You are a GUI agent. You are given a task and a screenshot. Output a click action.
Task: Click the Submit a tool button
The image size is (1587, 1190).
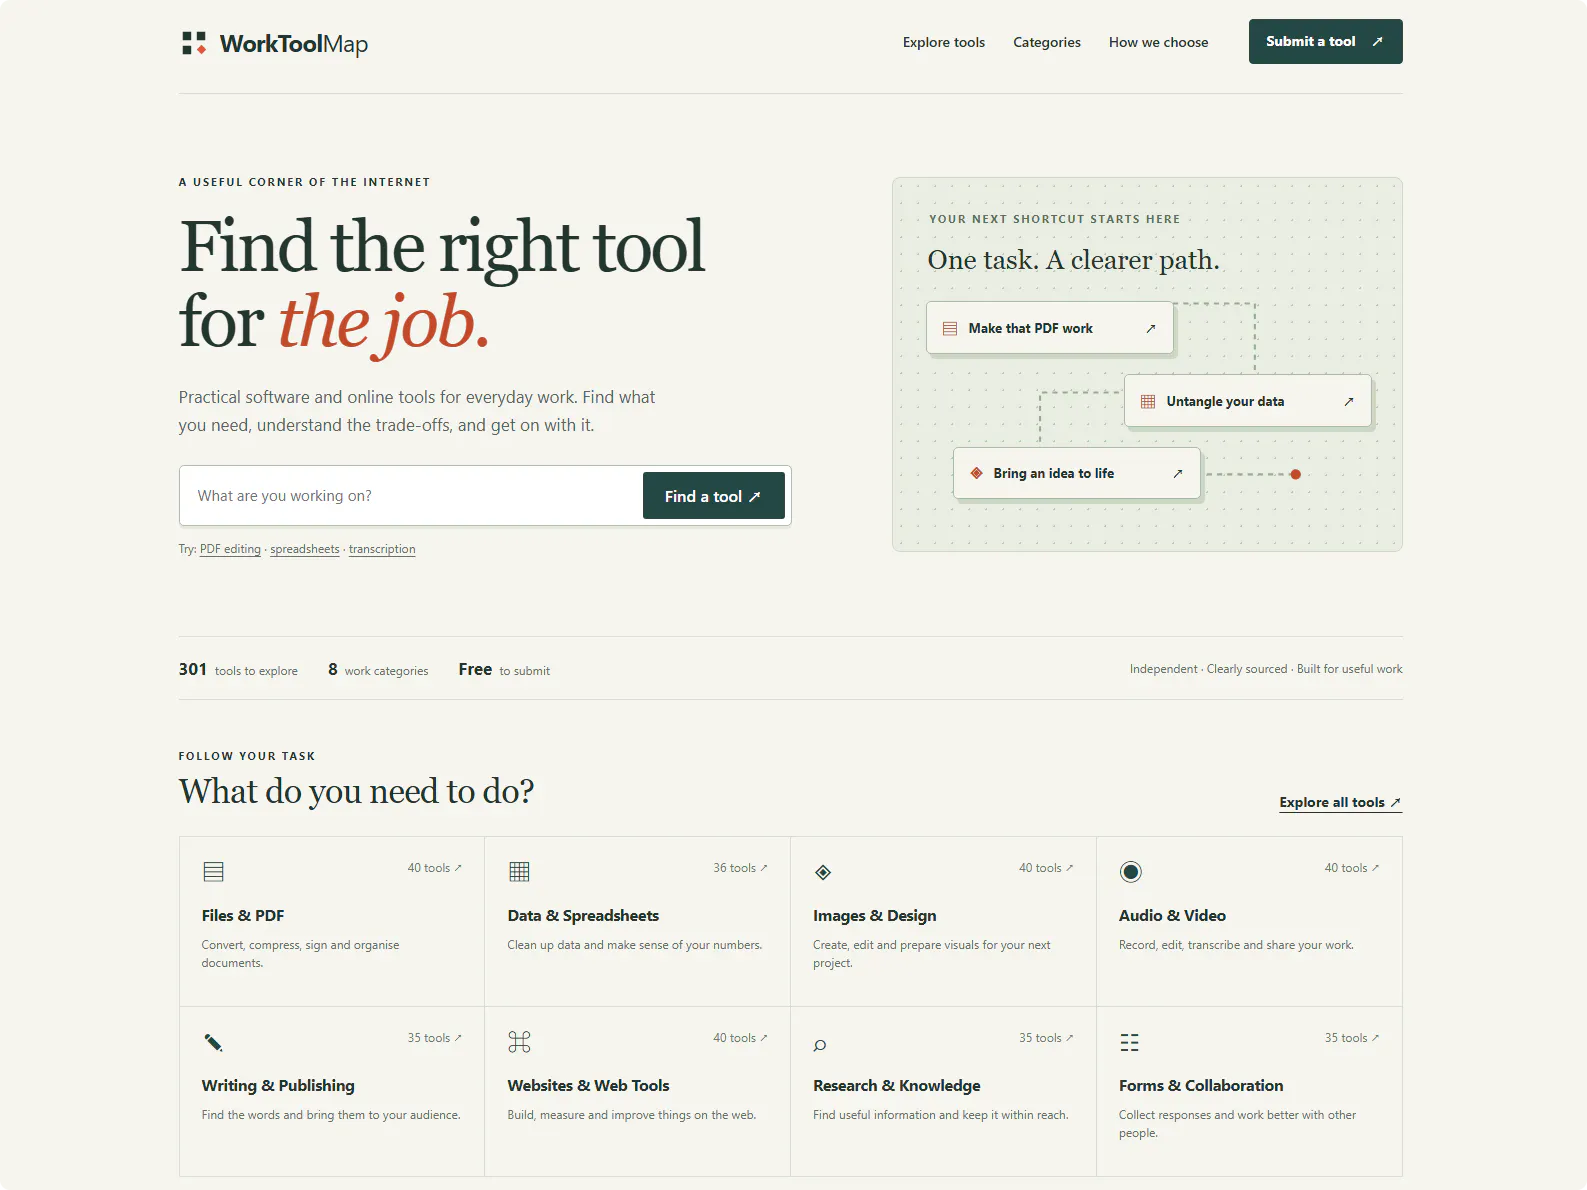[x=1325, y=41]
